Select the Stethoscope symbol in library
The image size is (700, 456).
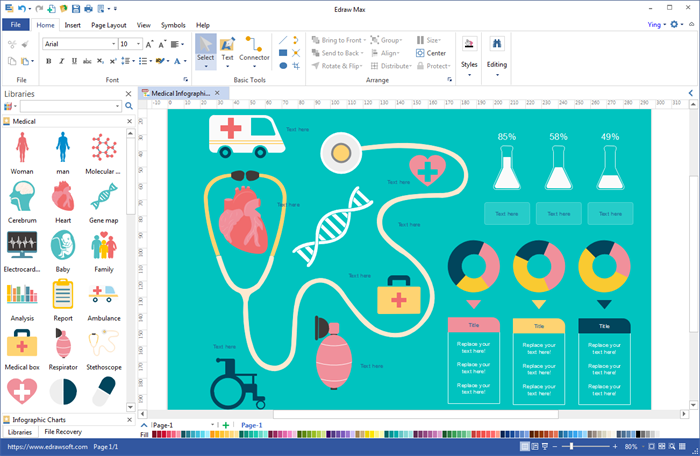click(x=104, y=343)
